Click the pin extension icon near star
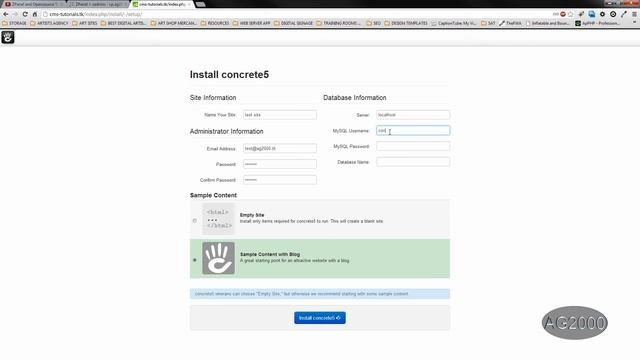The width and height of the screenshot is (640, 360). 581,14
